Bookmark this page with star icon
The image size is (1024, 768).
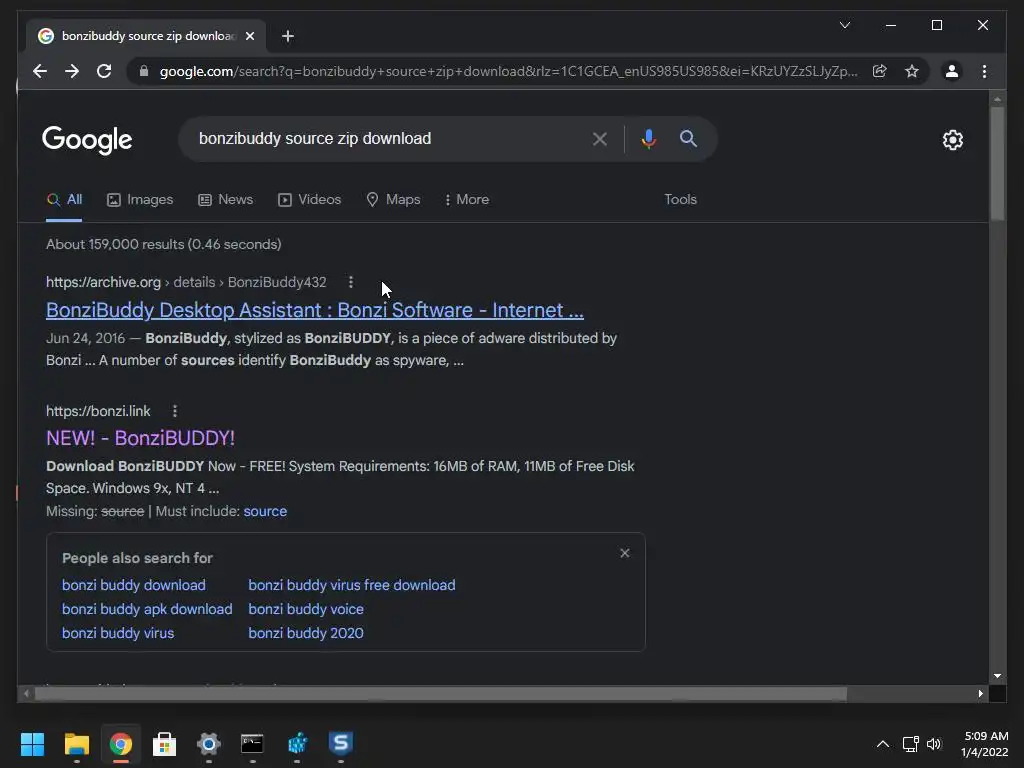coord(912,71)
